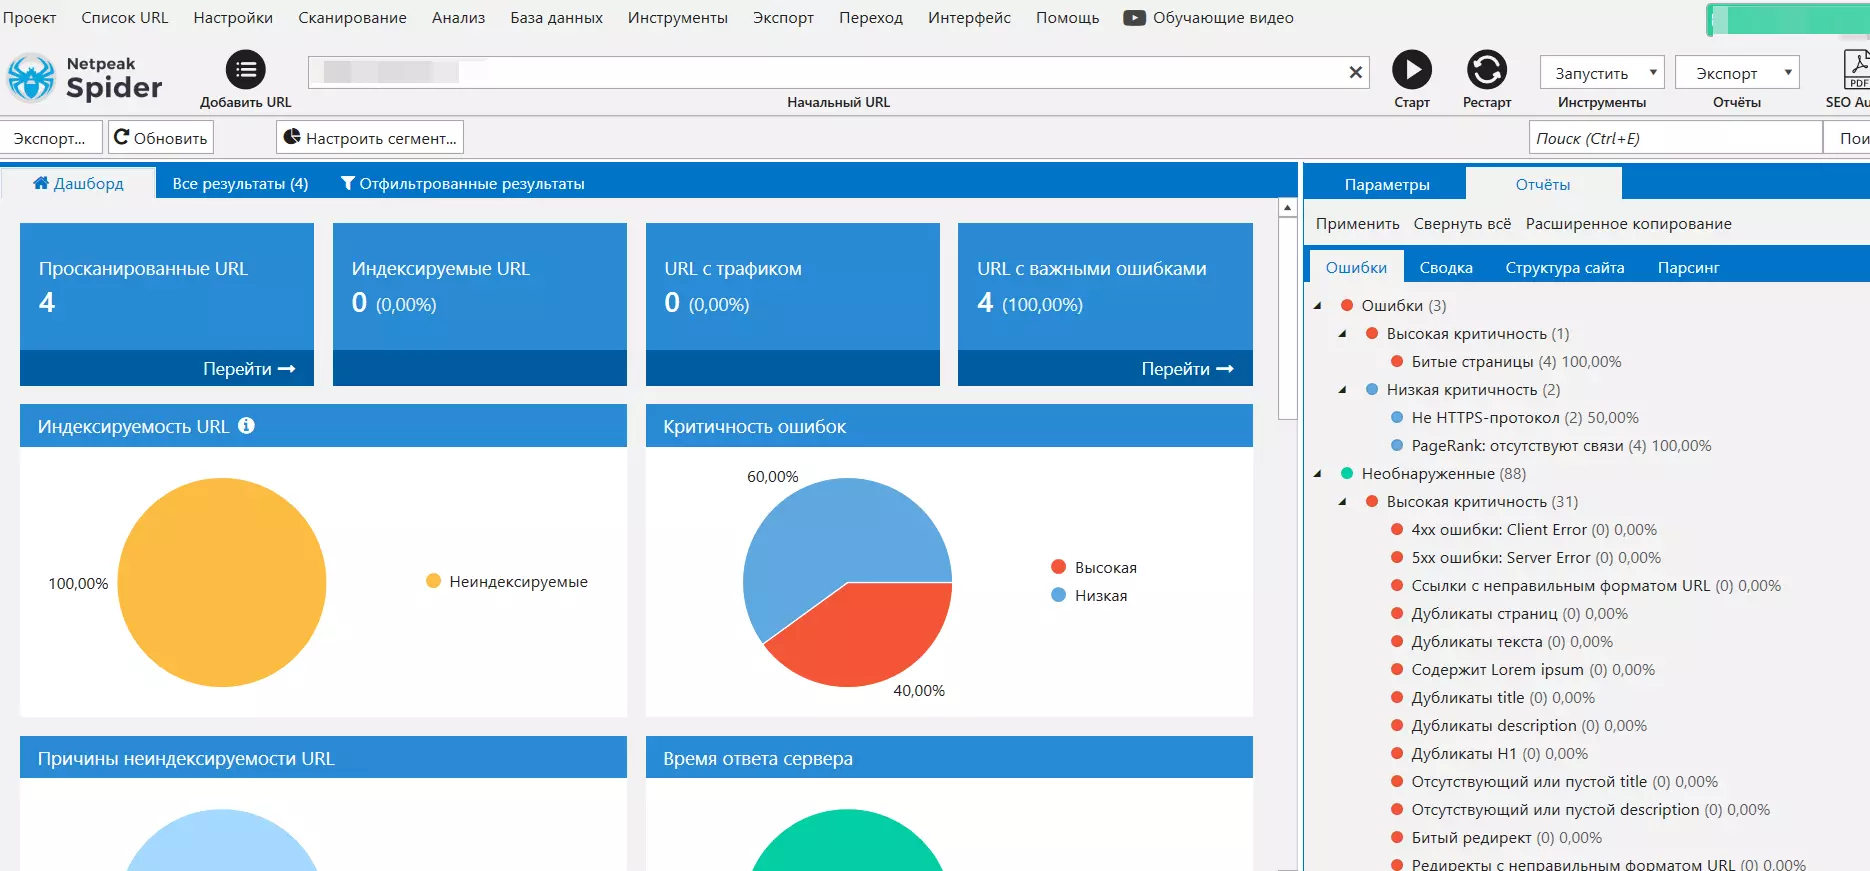Click the Add URL list icon
The image size is (1870, 871).
coord(246,70)
